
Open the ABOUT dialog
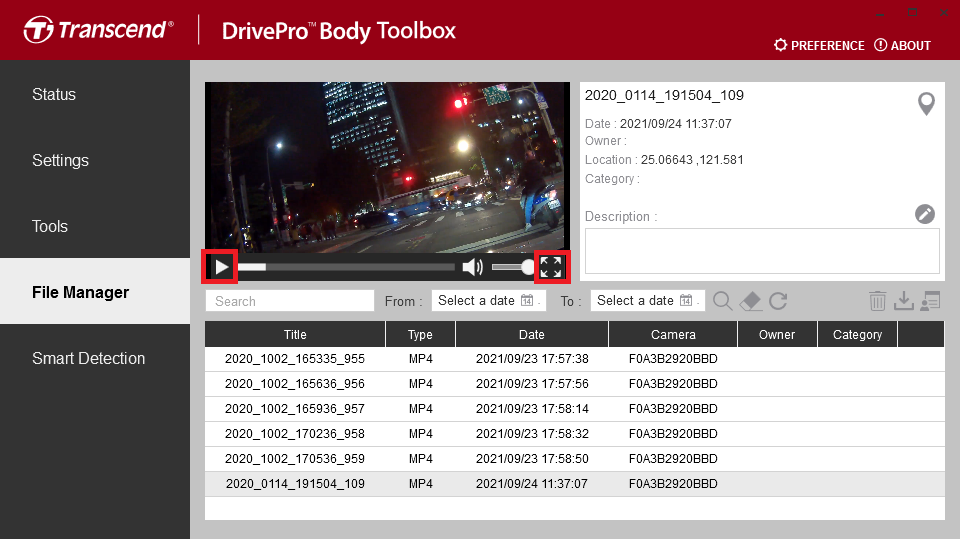(x=902, y=45)
